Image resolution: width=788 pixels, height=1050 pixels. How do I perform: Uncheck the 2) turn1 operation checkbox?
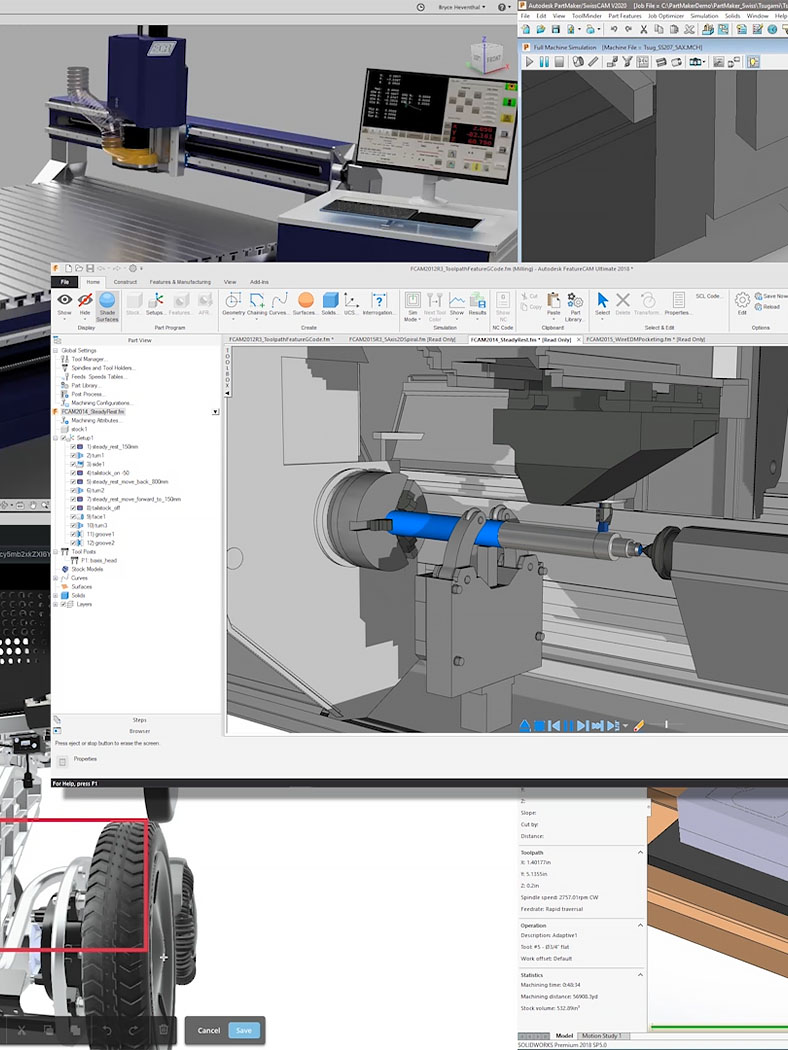pyautogui.click(x=74, y=455)
